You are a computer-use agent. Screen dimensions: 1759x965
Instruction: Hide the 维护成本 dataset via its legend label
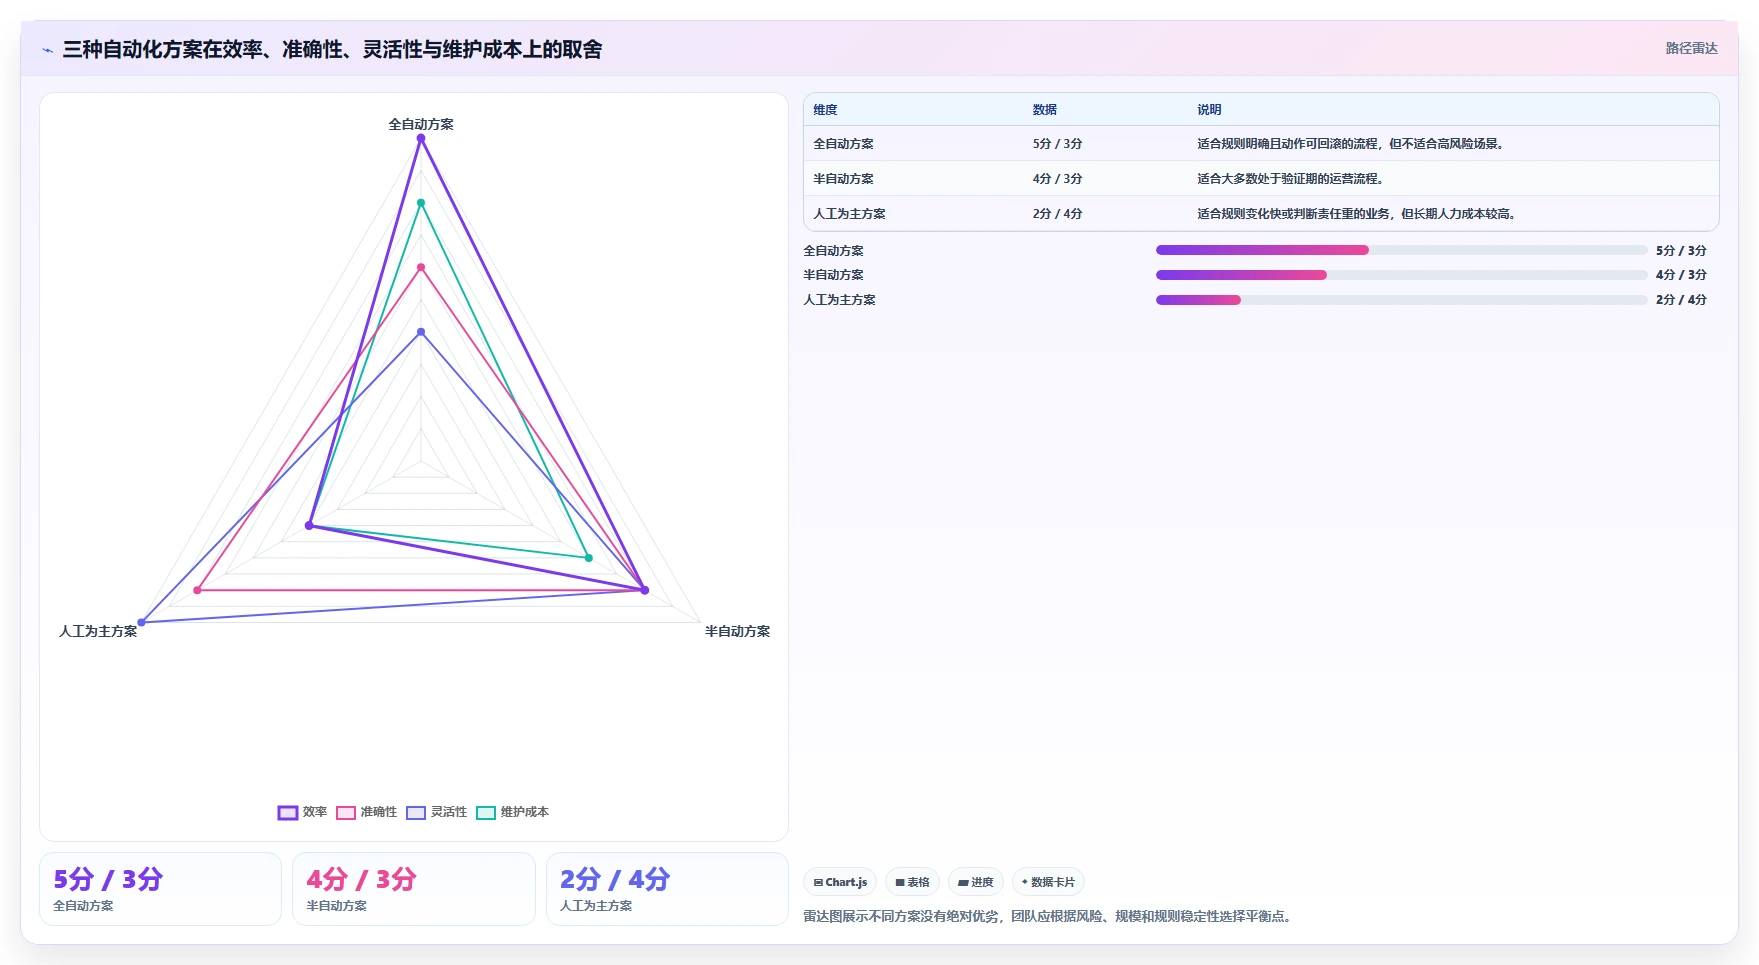(524, 812)
